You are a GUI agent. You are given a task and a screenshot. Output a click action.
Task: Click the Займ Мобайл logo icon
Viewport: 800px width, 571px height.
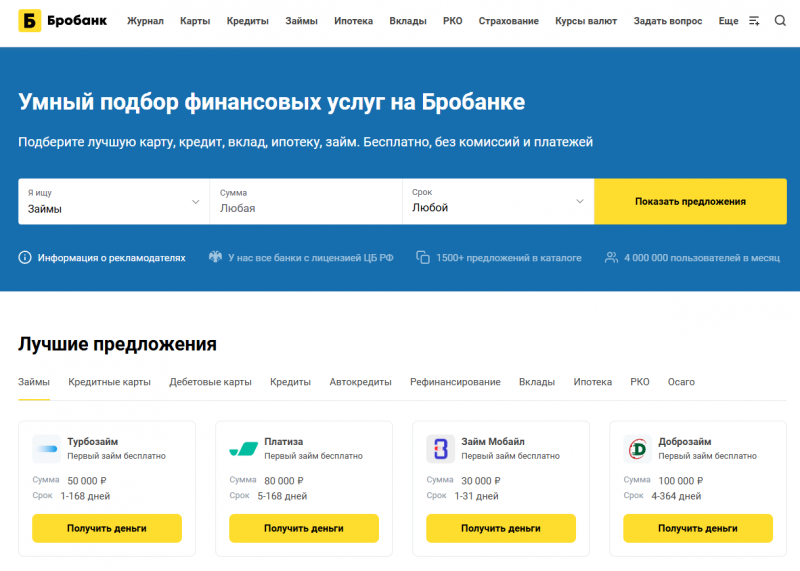coord(440,448)
